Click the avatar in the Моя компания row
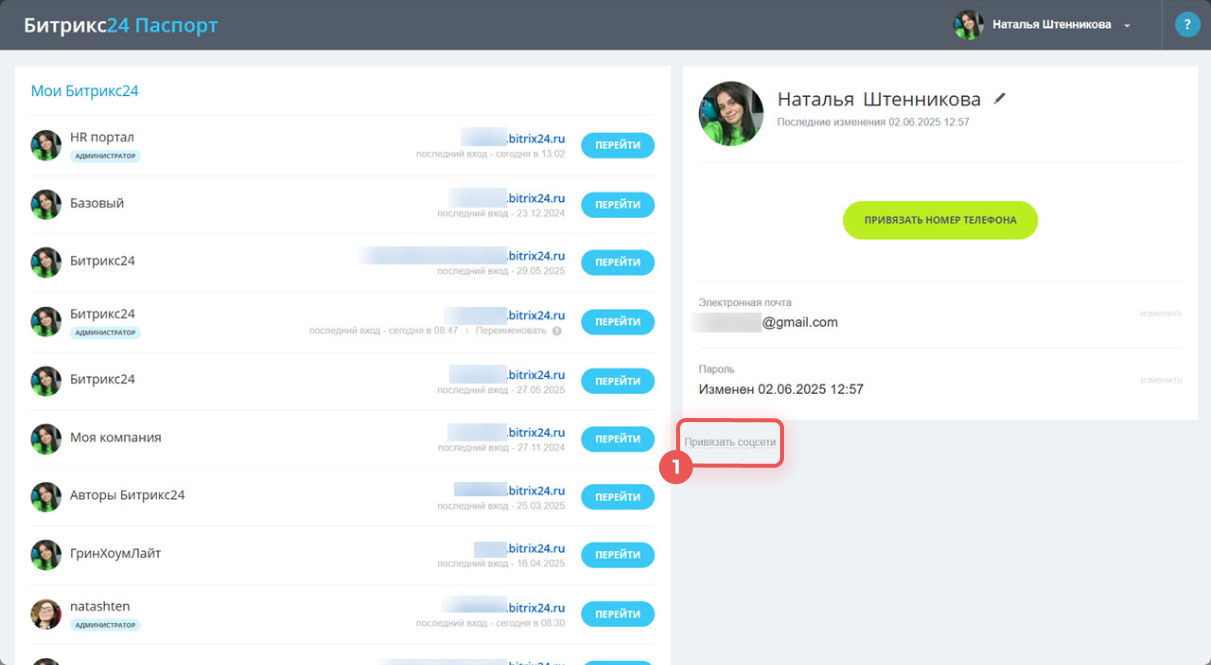This screenshot has width=1211, height=665. (46, 438)
